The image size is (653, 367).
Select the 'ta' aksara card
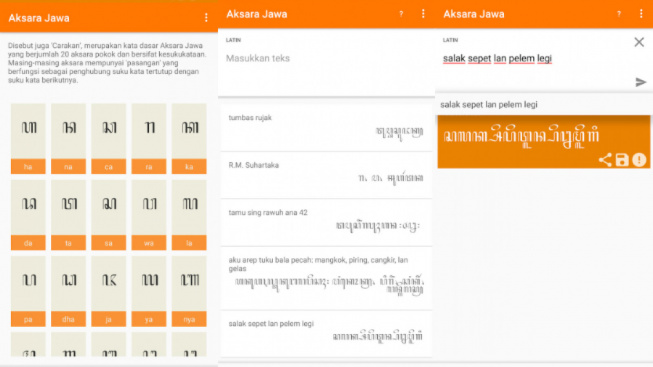[68, 215]
